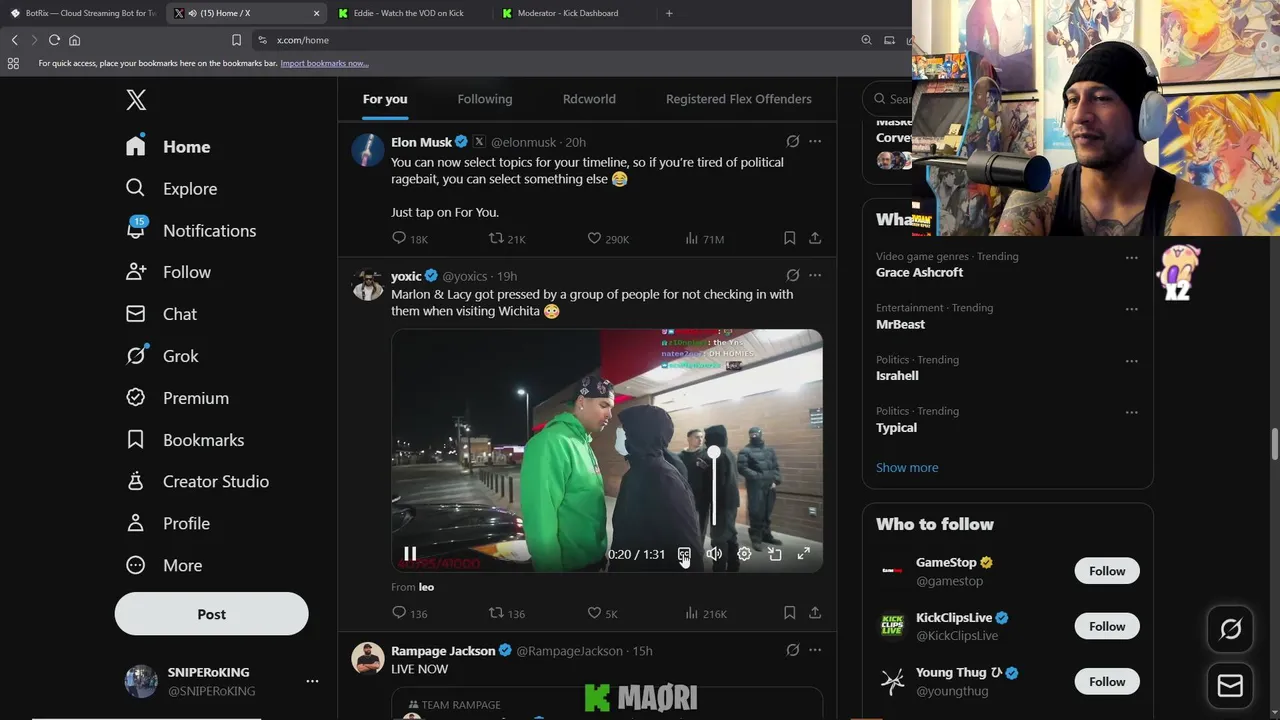This screenshot has height=720, width=1280.
Task: Open the Explore page
Action: (x=171, y=189)
